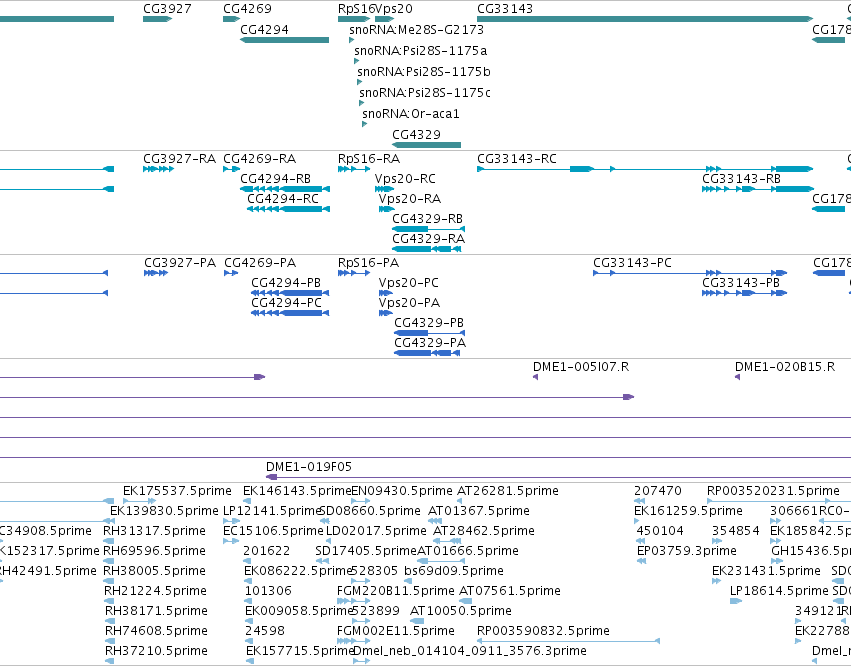Open CDS label CG4294-PC
The image size is (851, 666).
click(287, 303)
